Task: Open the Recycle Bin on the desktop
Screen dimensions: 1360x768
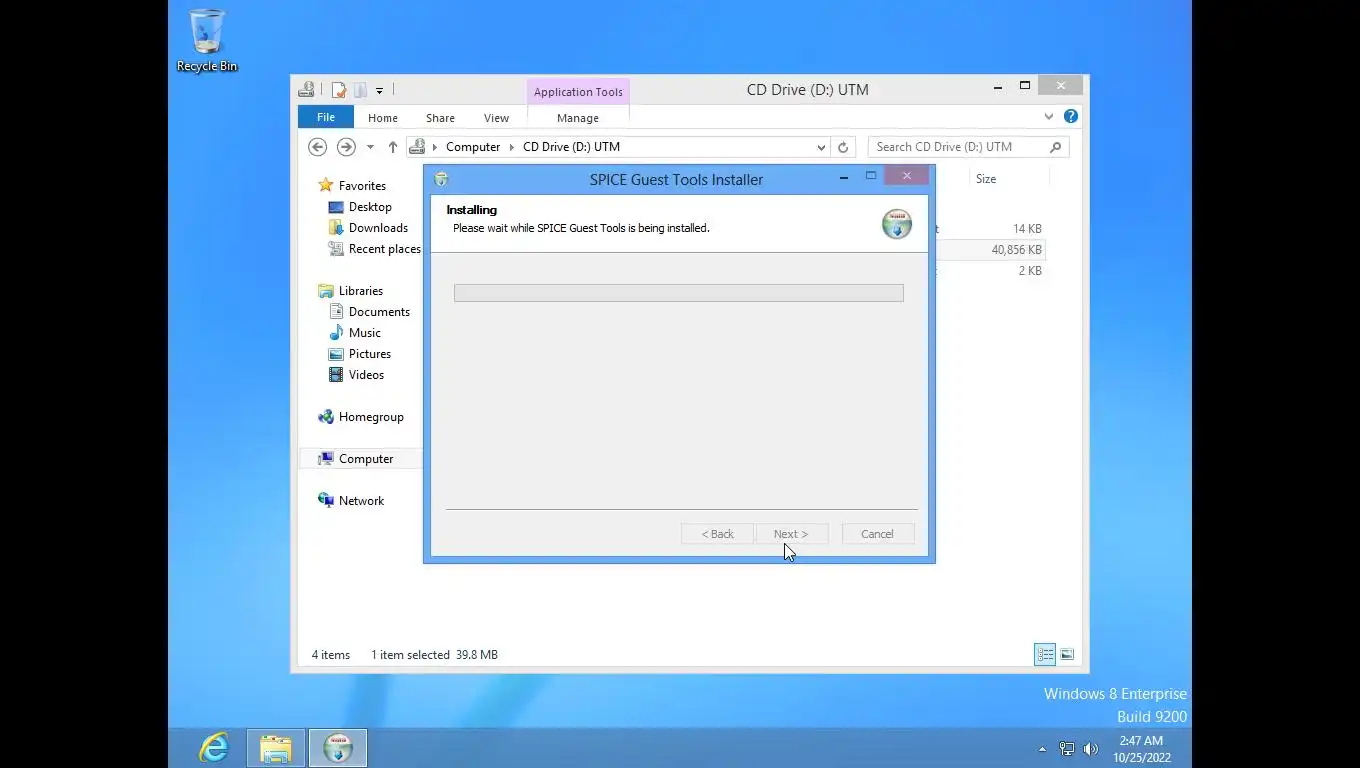Action: tap(207, 40)
